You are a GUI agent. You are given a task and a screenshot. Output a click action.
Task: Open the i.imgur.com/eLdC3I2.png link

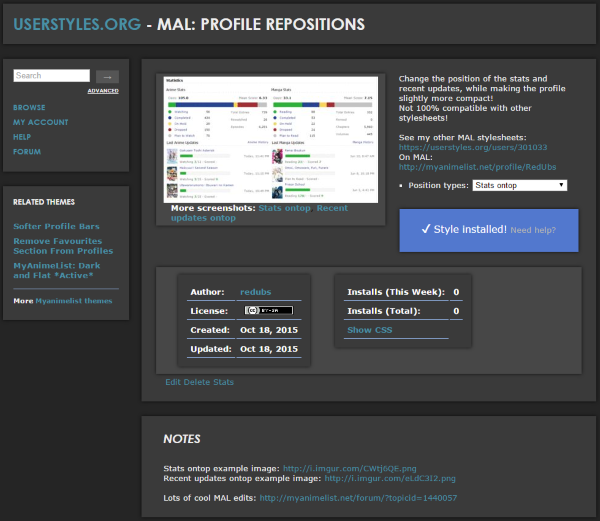(390, 479)
